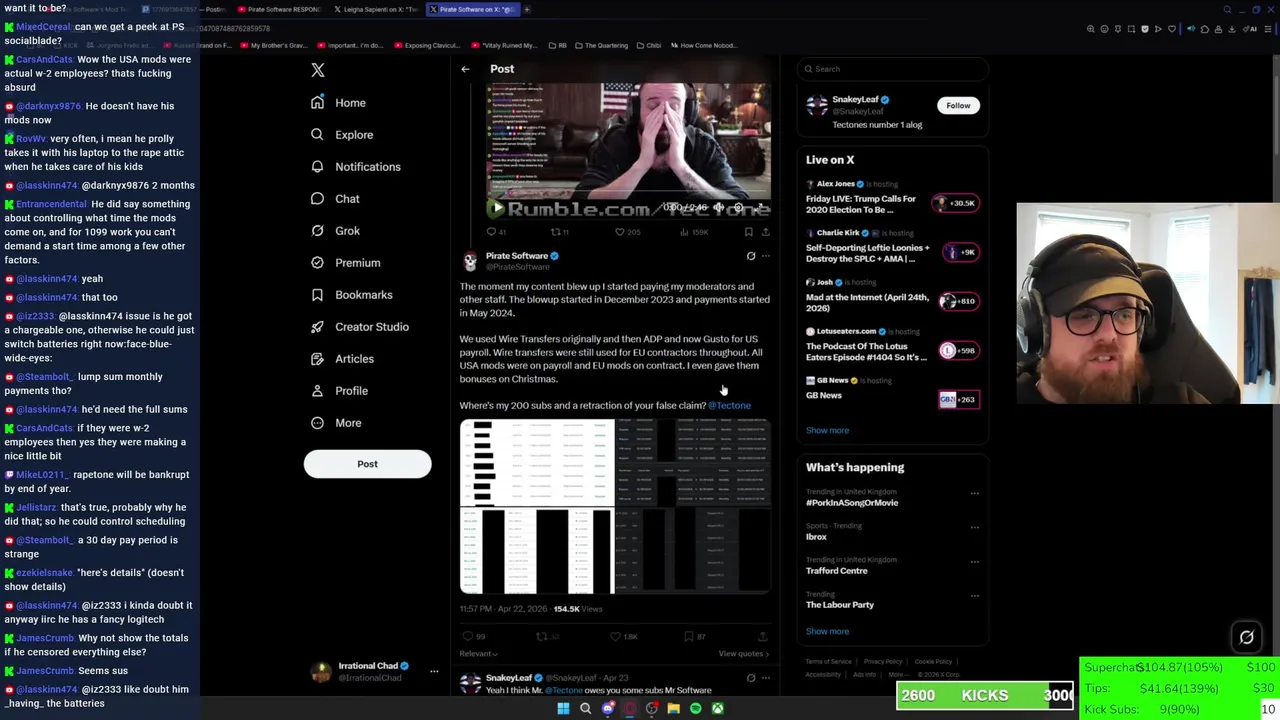Image resolution: width=1280 pixels, height=720 pixels.
Task: Open Premium in the X sidebar
Action: point(345,263)
